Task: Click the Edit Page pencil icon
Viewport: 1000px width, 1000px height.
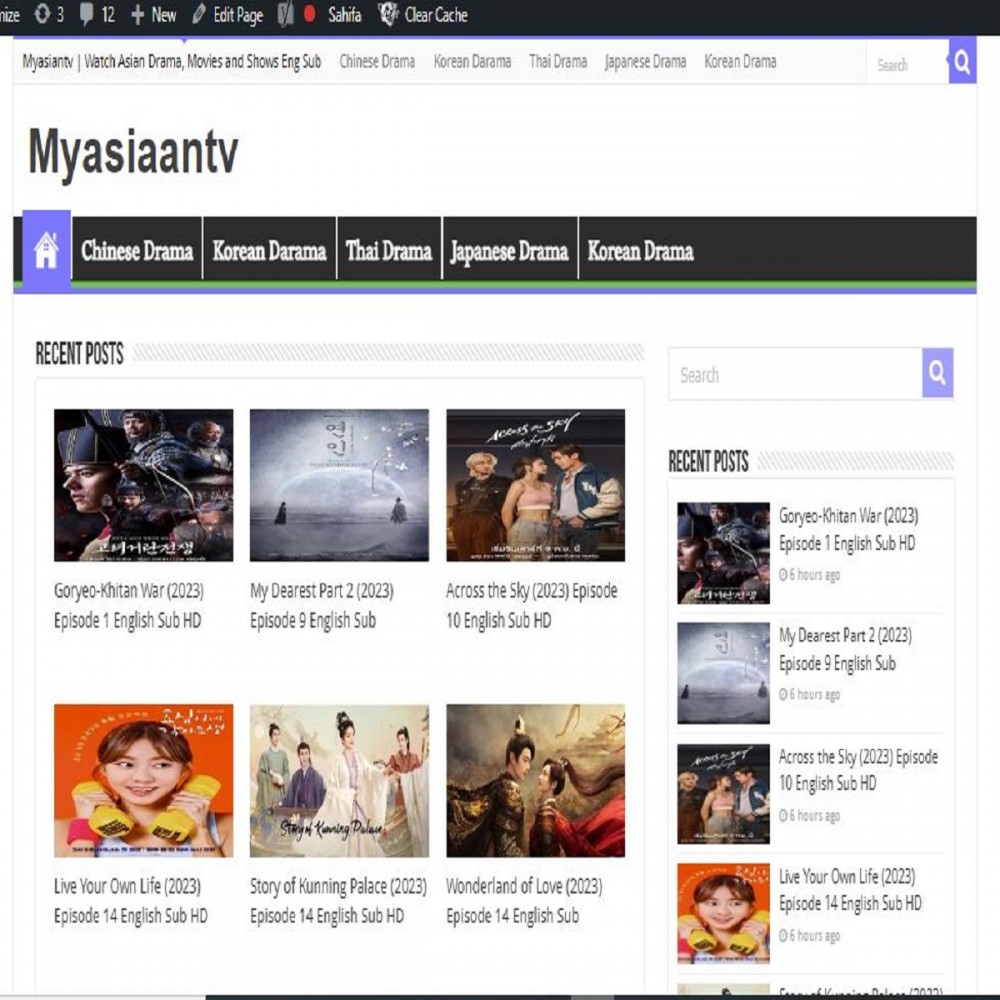Action: tap(198, 15)
